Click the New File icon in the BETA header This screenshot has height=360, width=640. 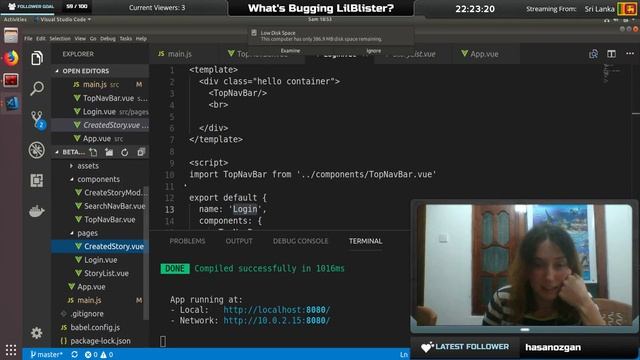coord(93,152)
